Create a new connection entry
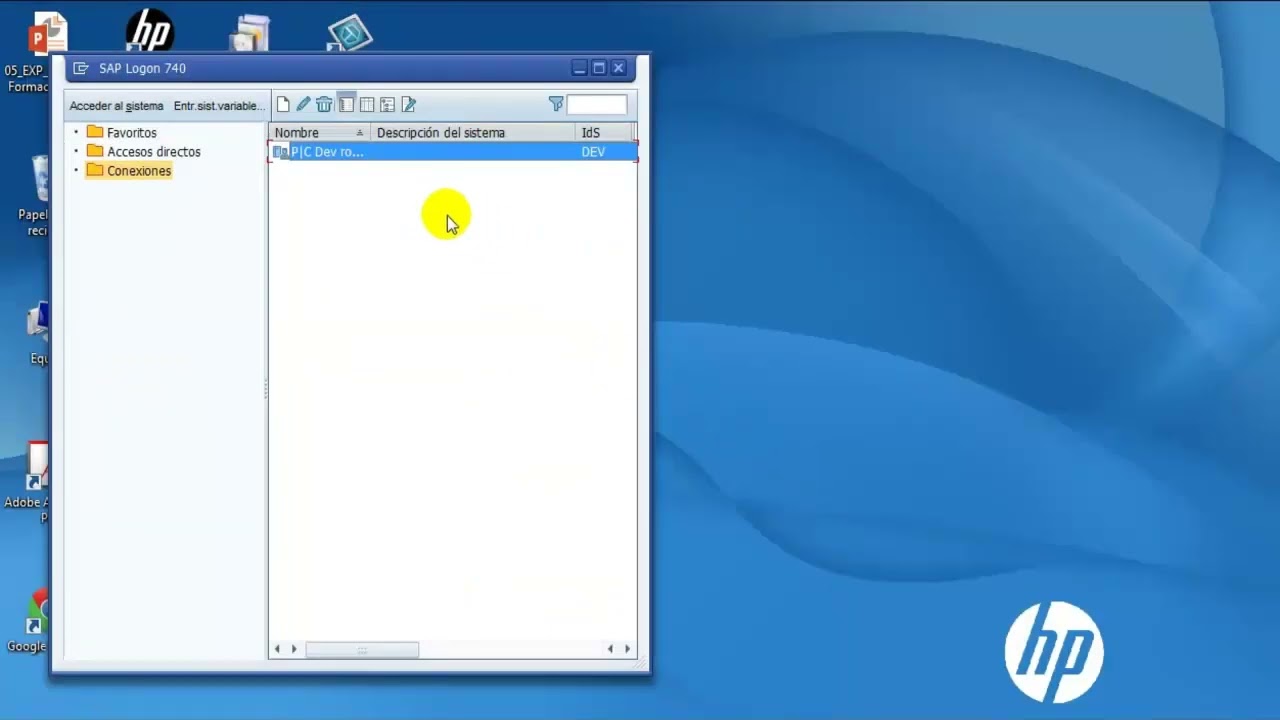The image size is (1280, 720). (x=284, y=104)
